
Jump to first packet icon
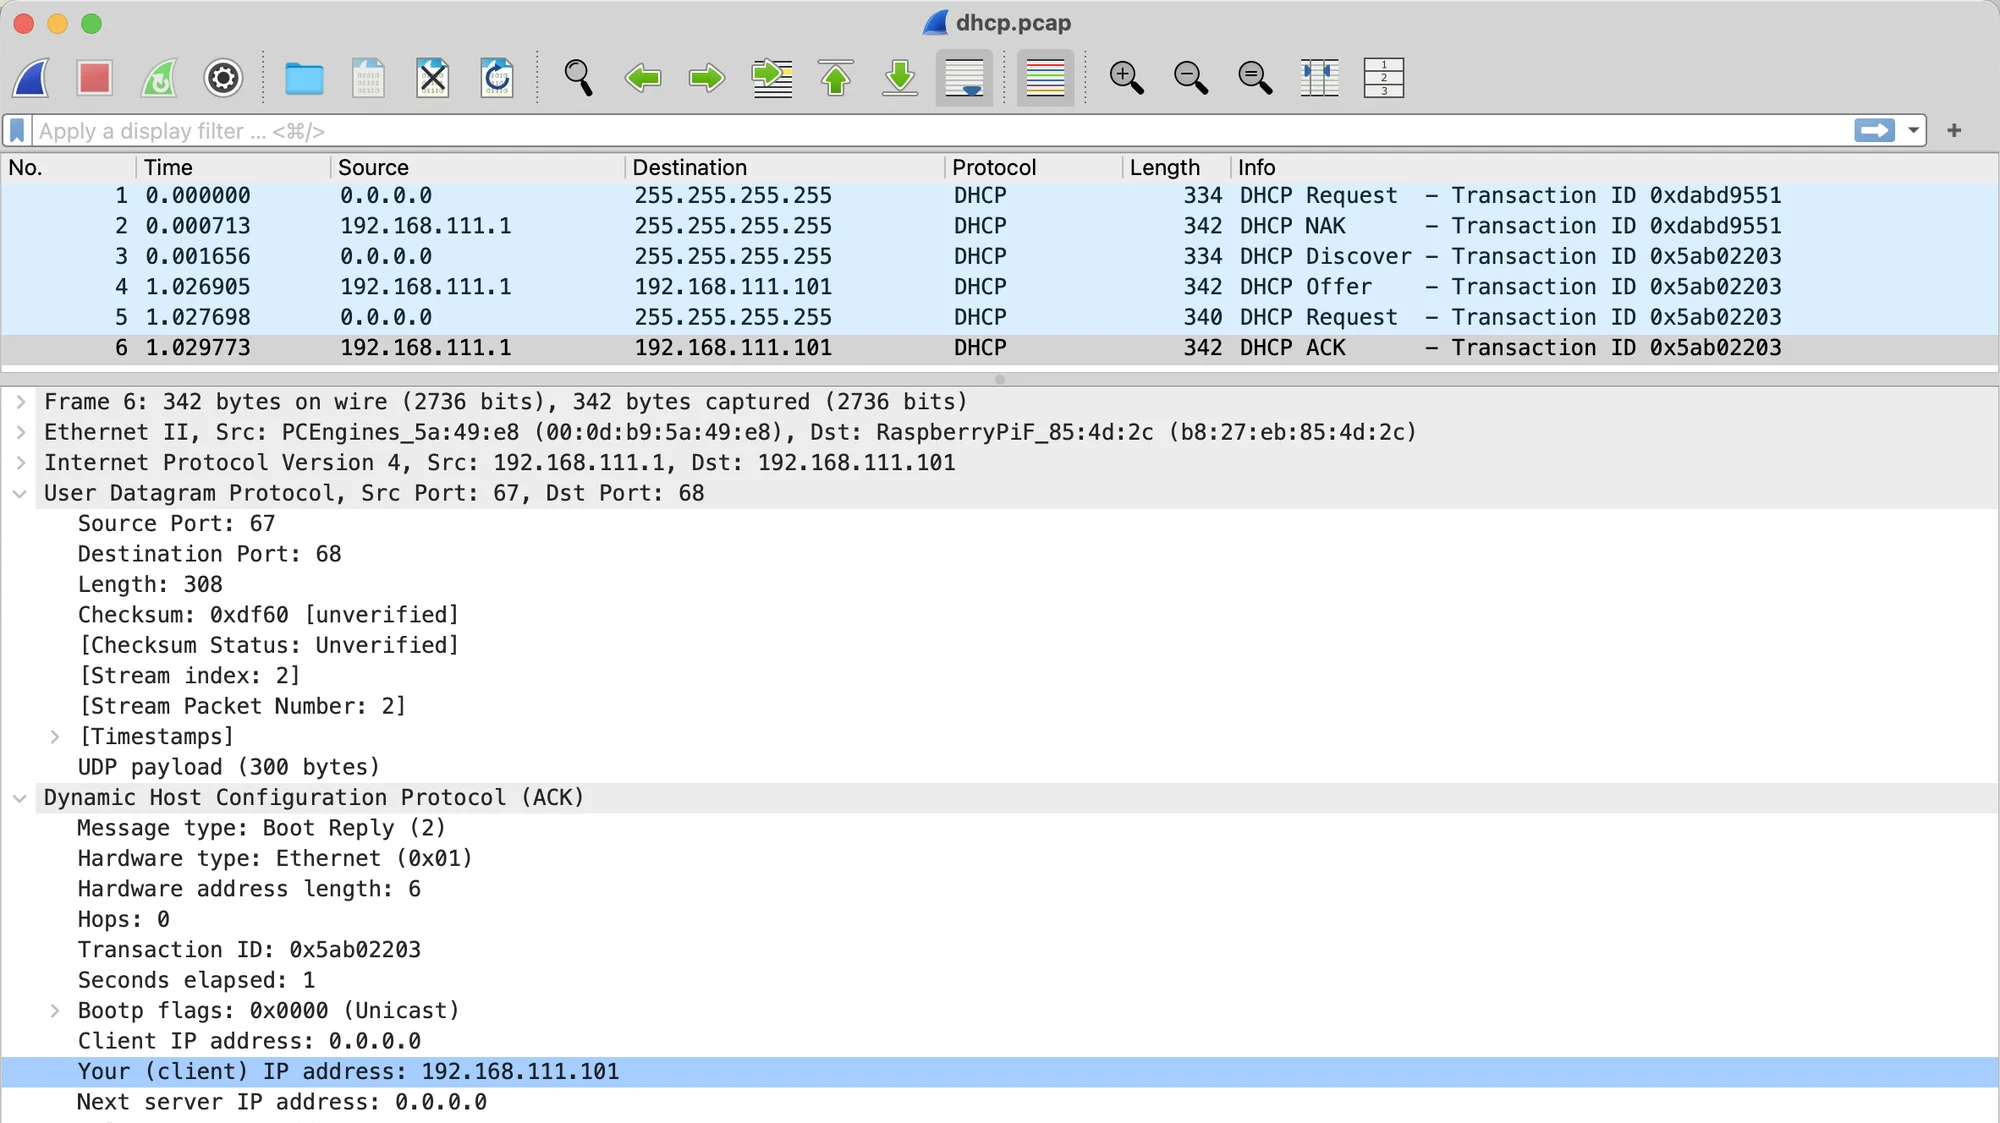click(836, 78)
